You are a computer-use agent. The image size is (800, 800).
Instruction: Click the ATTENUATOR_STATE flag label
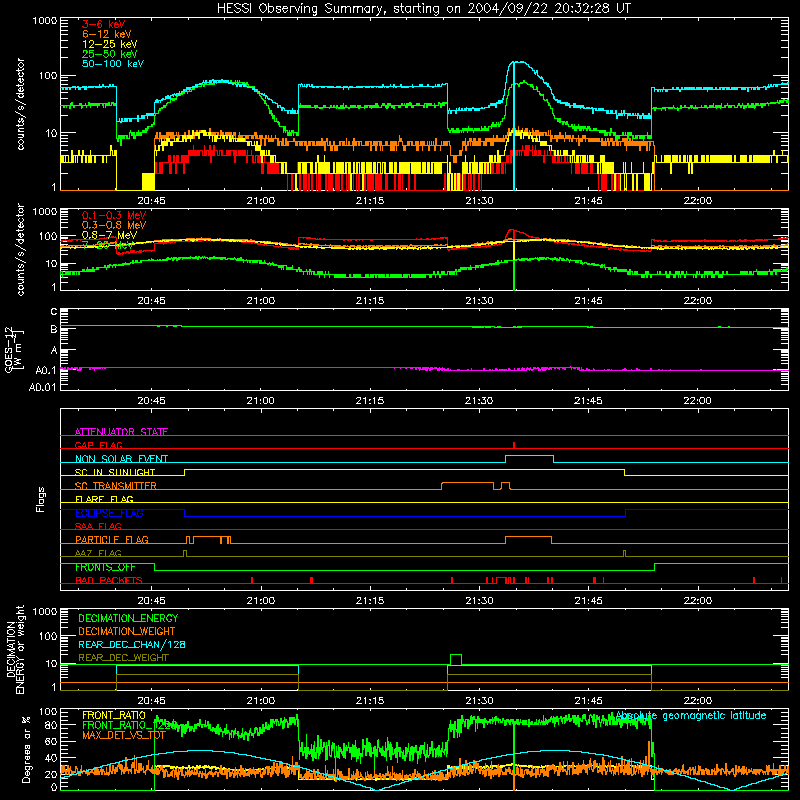click(x=121, y=432)
